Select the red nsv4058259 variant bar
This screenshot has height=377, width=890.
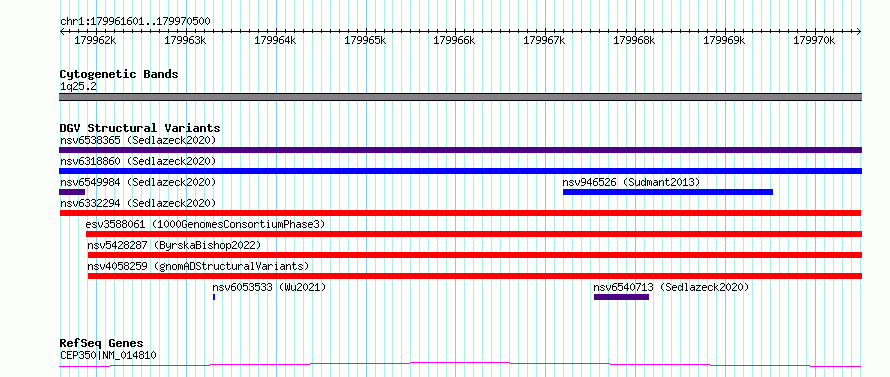click(x=475, y=276)
